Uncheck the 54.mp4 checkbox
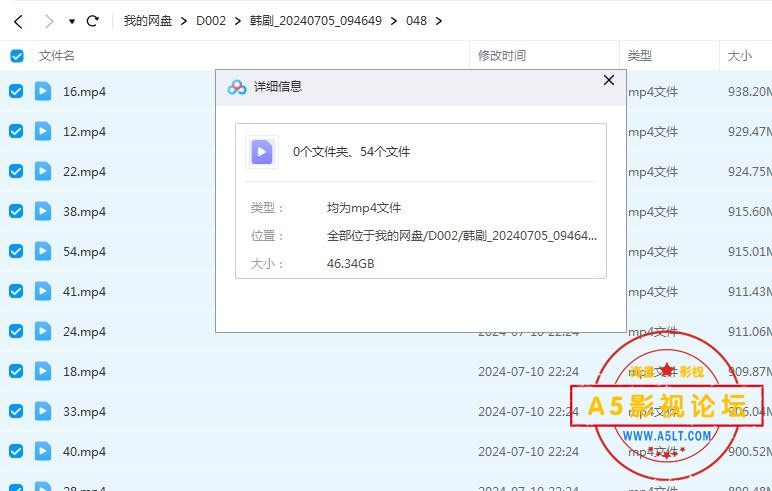Viewport: 772px width, 491px height. click(16, 251)
